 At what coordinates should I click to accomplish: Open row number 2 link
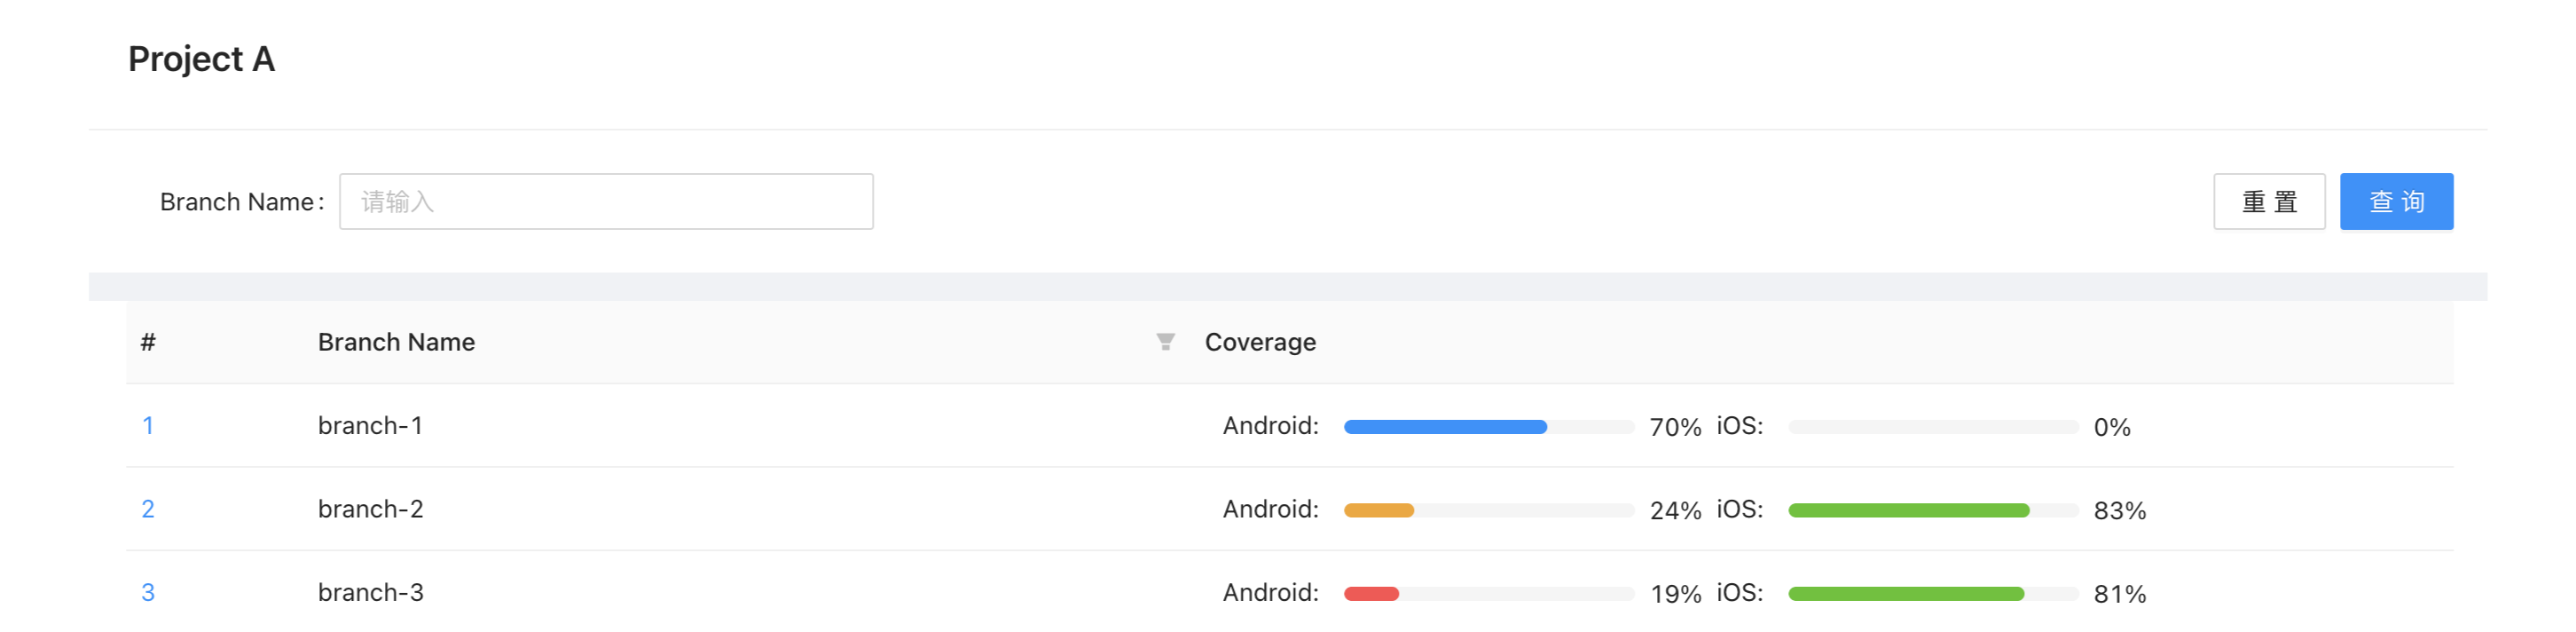[148, 509]
